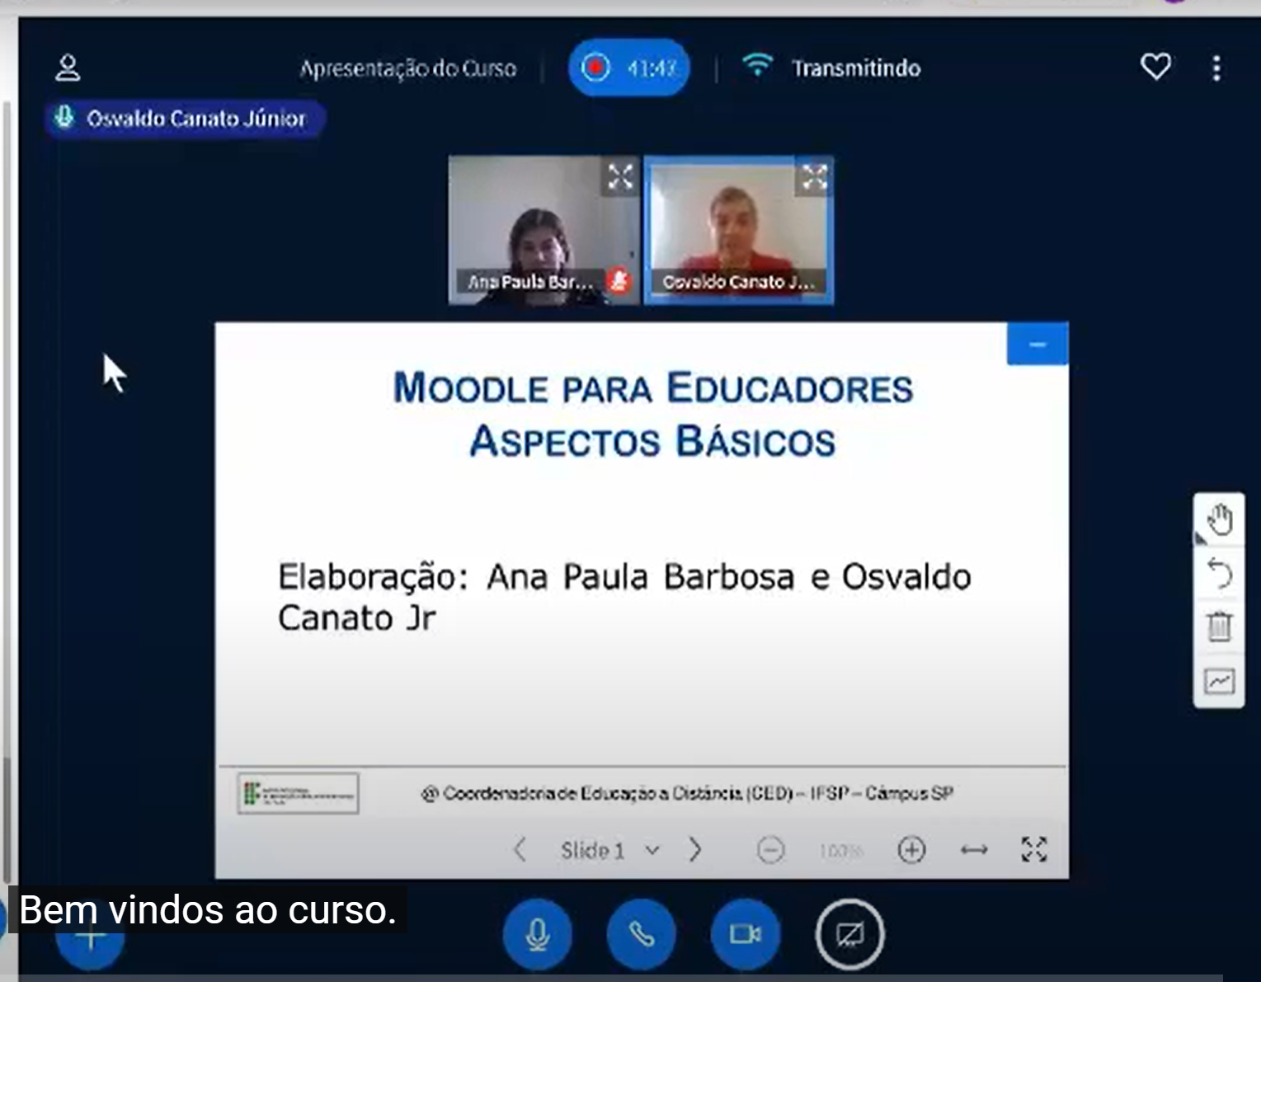Select Osvaldo Canato webcam thumbnail
This screenshot has width=1280, height=1113.
738,229
